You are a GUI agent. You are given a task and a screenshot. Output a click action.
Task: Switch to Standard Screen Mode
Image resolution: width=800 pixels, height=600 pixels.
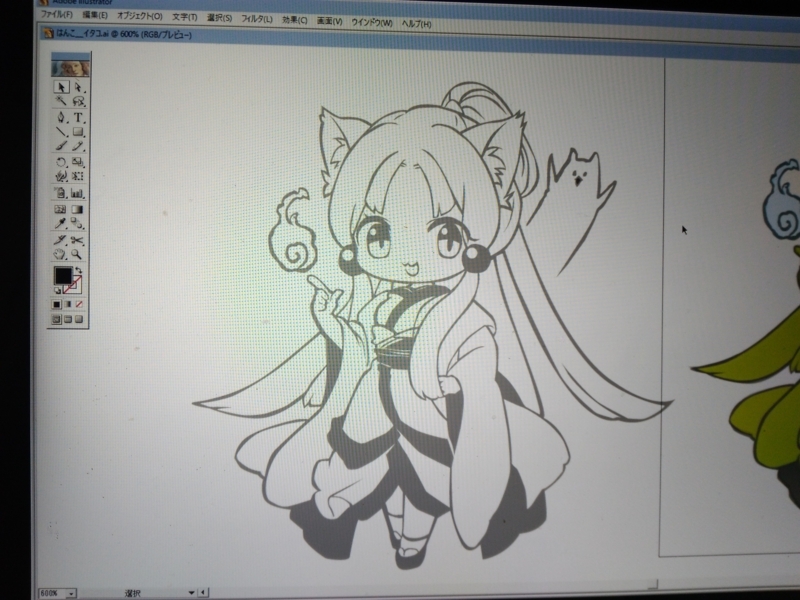56,319
